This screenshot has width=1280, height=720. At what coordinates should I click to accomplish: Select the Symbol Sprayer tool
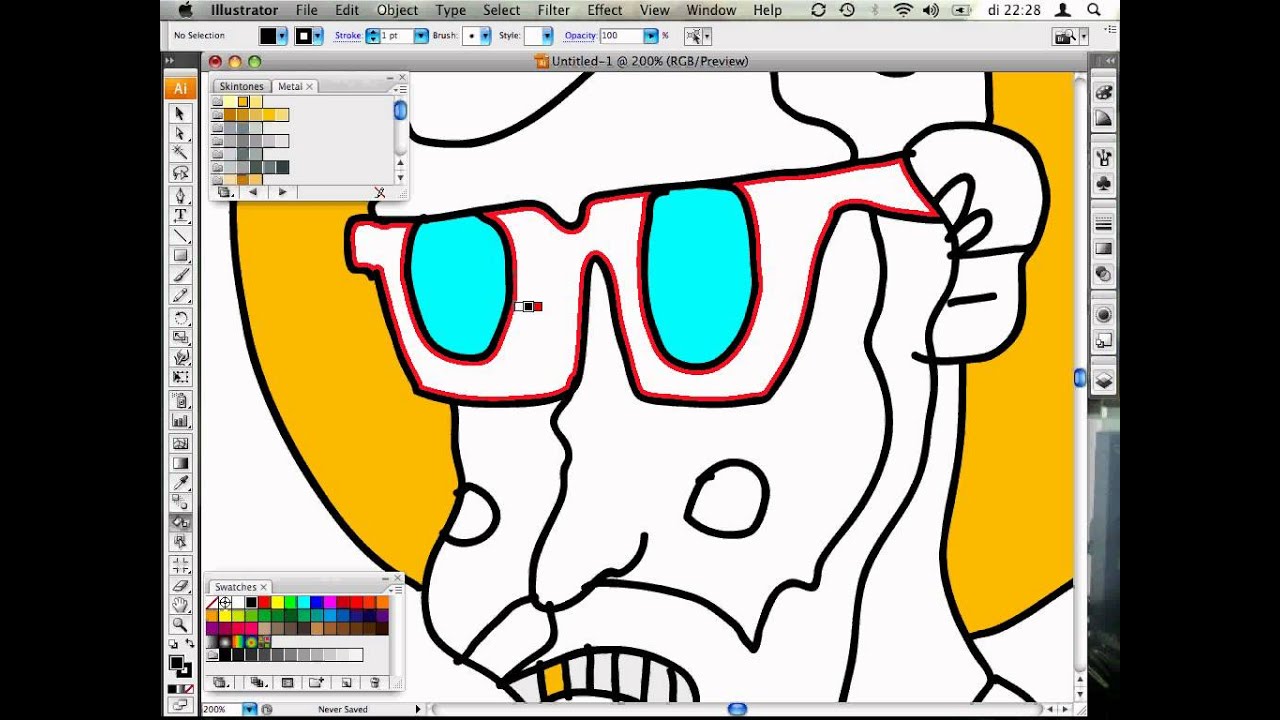point(181,401)
